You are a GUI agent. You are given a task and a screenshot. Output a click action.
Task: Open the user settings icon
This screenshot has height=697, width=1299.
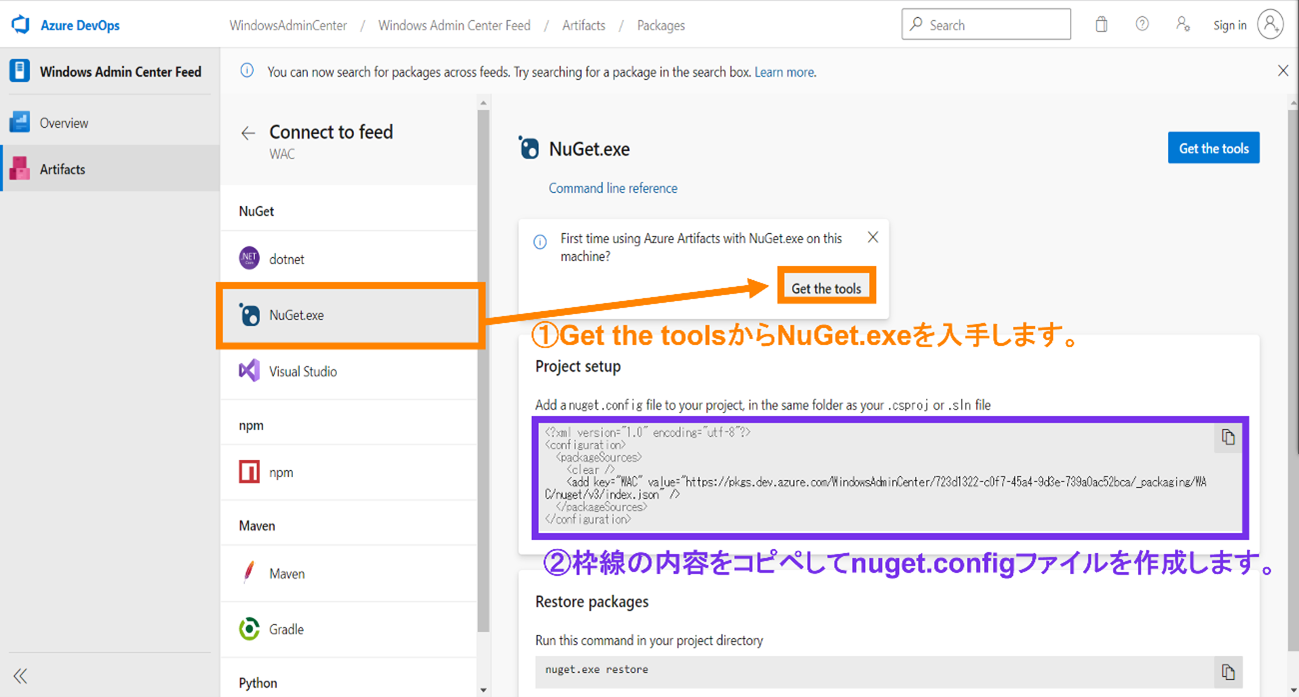[x=1183, y=25]
